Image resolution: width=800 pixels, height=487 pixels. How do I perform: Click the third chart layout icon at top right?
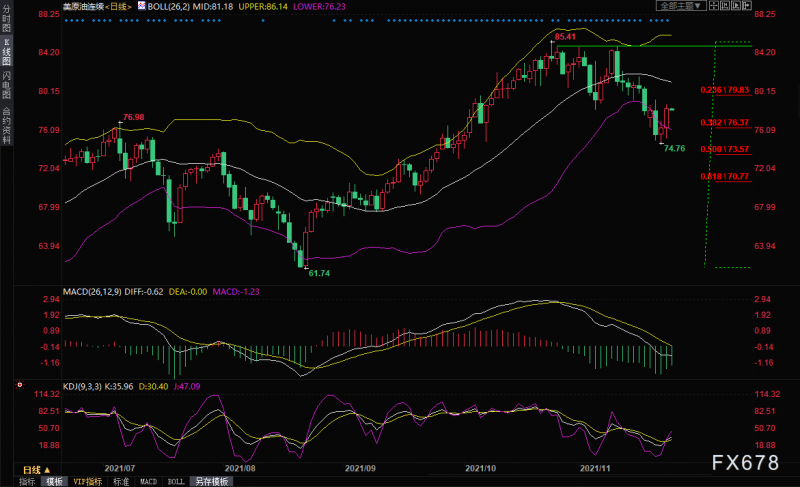click(x=738, y=5)
